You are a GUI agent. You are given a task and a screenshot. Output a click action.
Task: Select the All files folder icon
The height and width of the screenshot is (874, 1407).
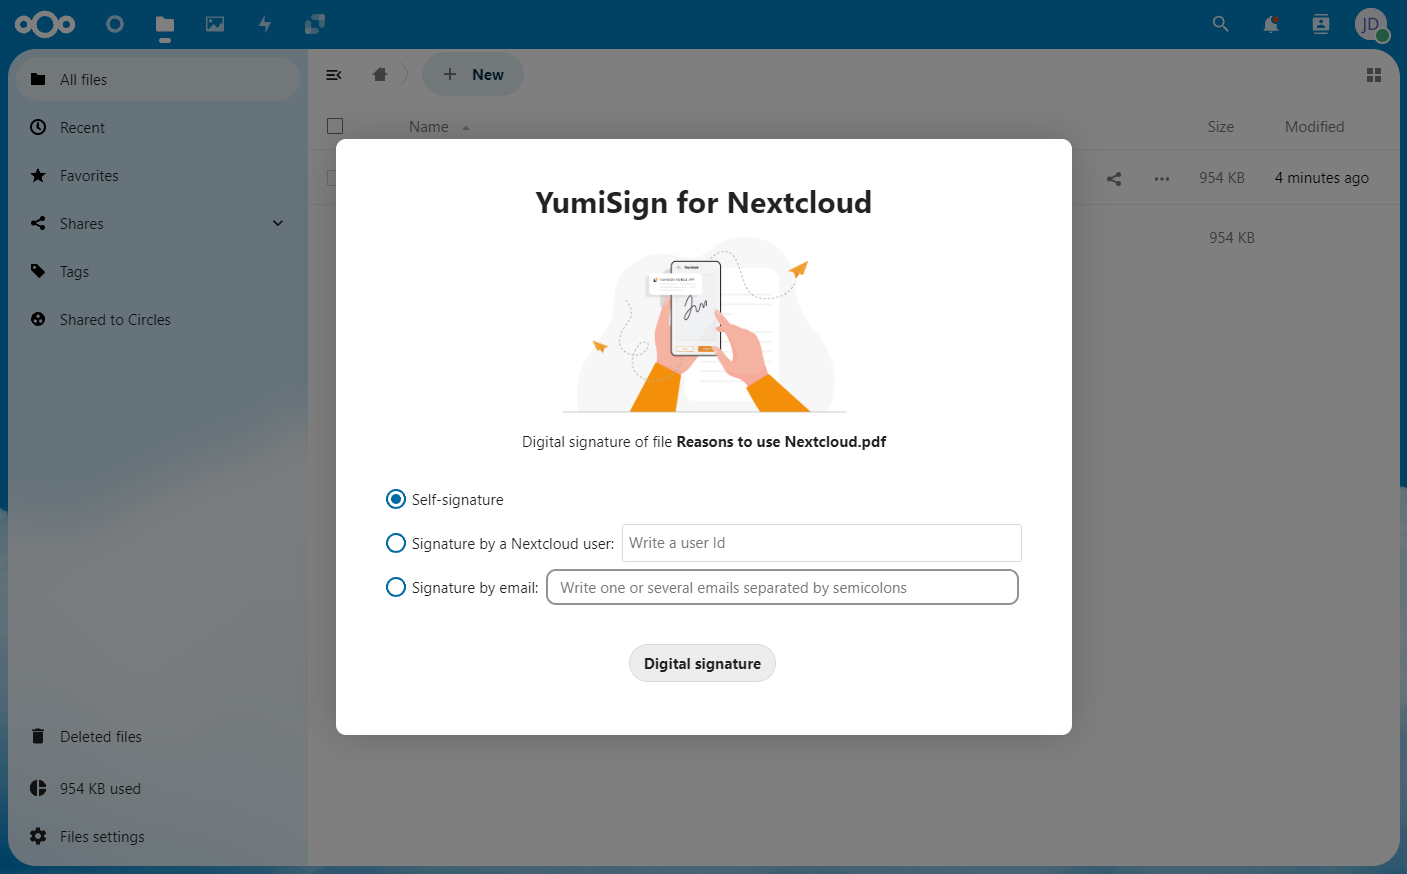38,79
